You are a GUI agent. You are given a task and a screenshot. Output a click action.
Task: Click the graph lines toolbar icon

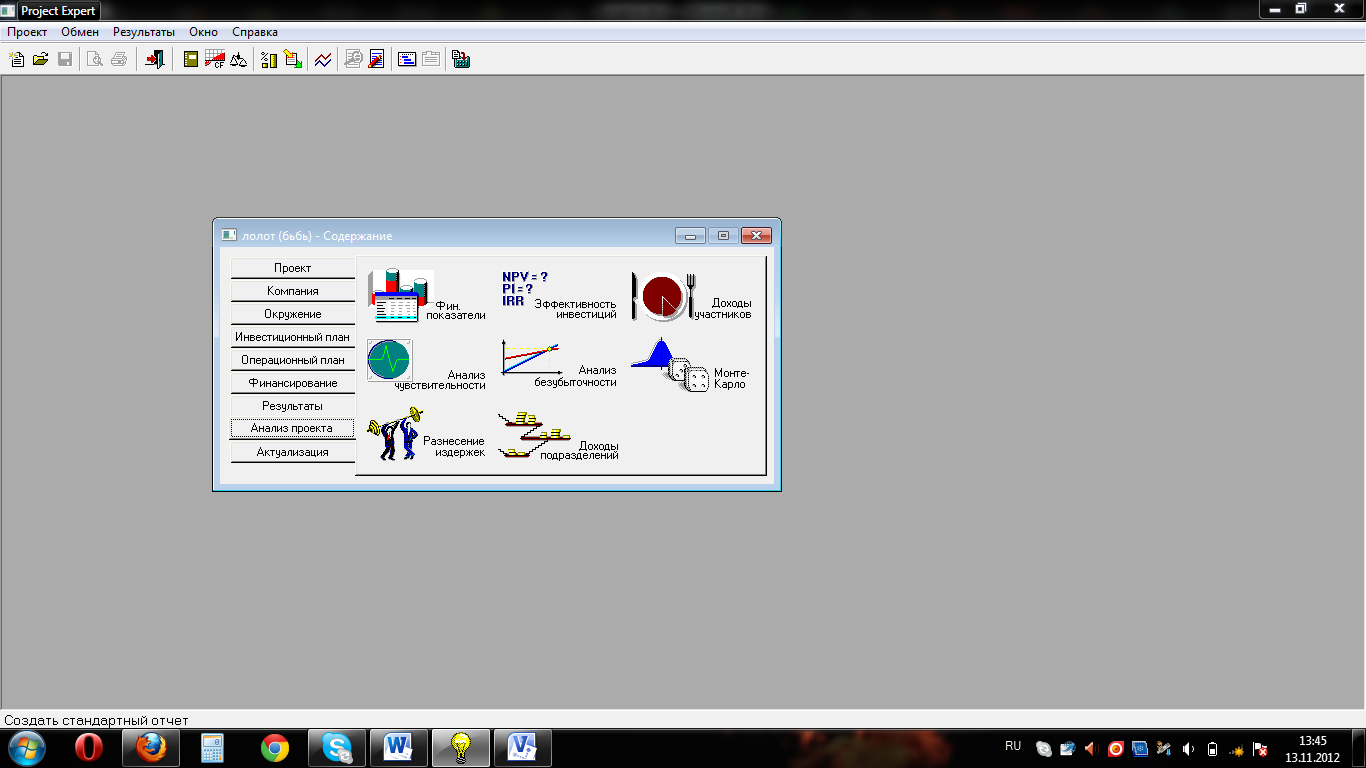tap(323, 59)
